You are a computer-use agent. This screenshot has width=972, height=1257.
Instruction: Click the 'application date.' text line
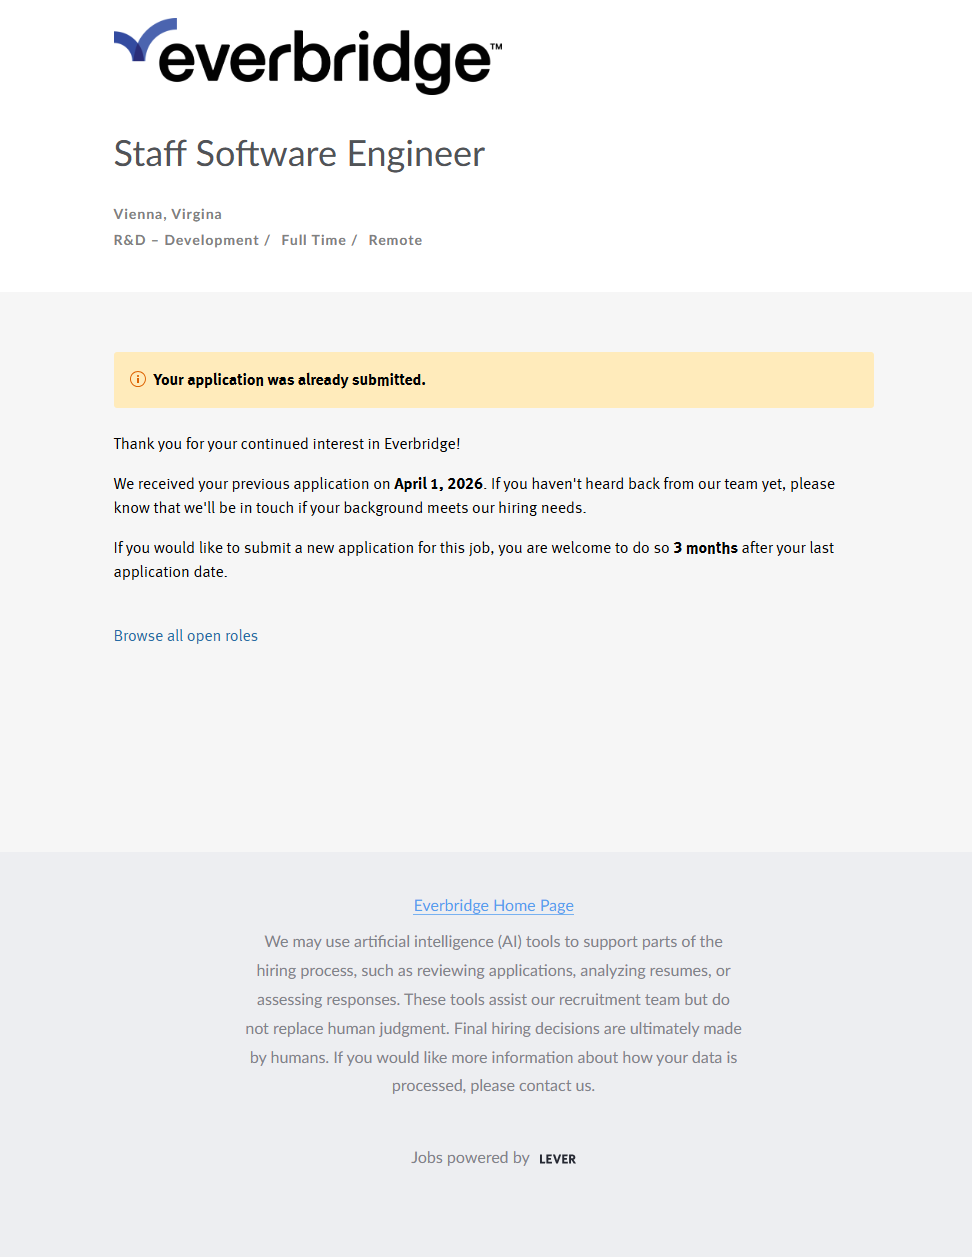[x=170, y=572]
